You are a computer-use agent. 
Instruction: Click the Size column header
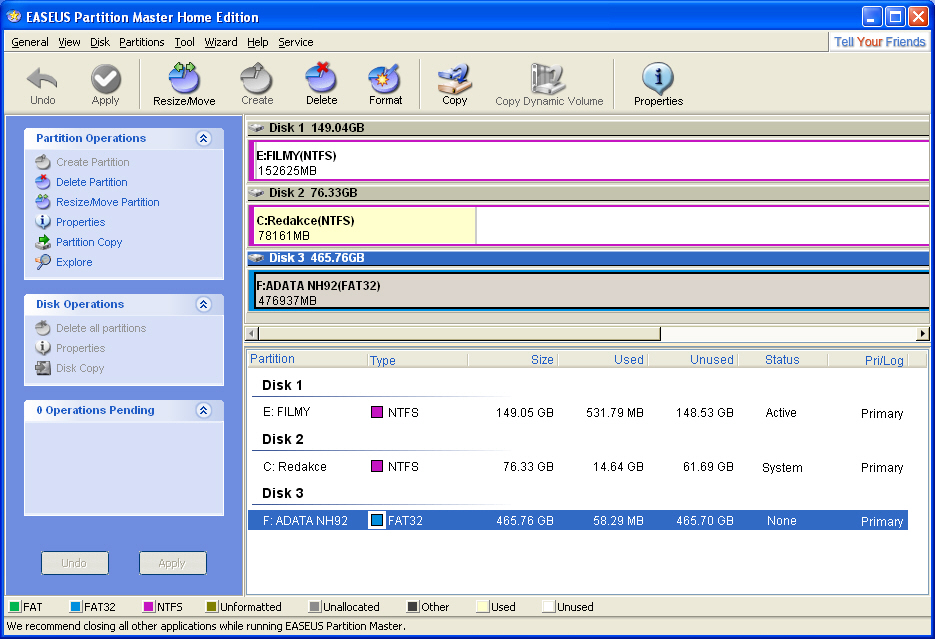tap(542, 360)
